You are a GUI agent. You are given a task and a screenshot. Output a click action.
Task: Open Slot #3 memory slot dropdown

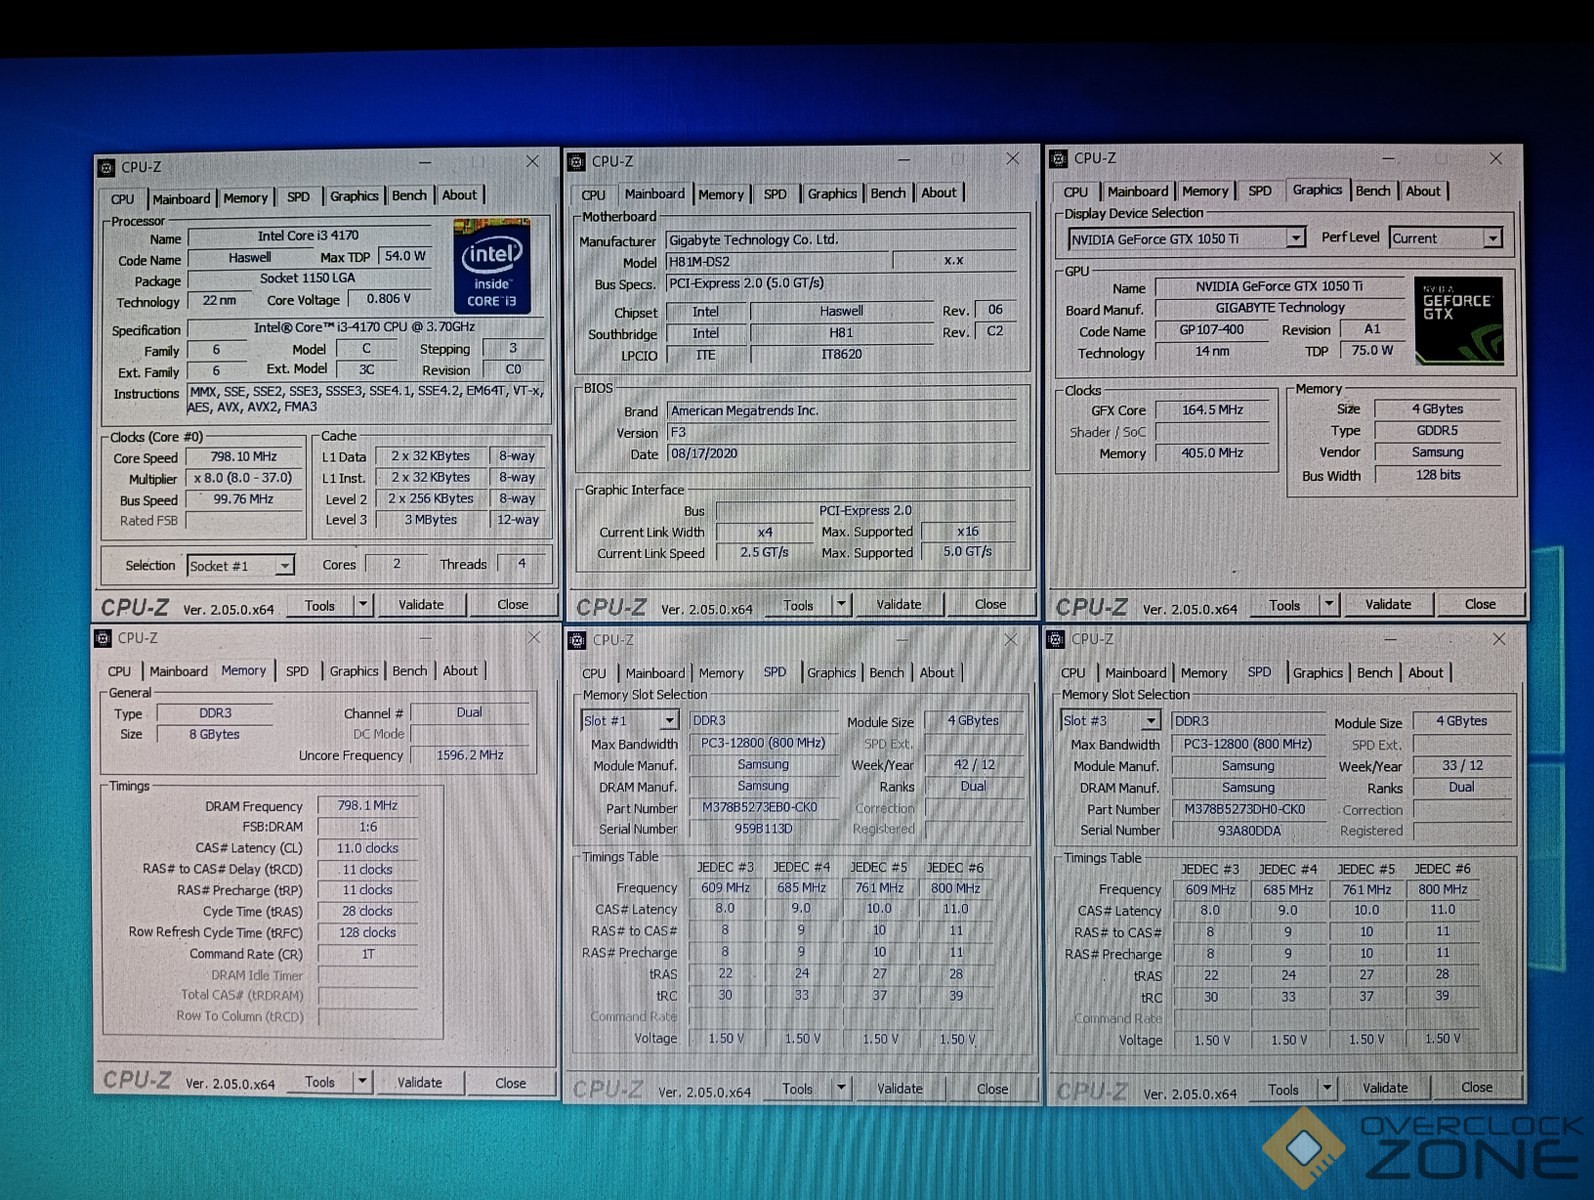[1151, 721]
